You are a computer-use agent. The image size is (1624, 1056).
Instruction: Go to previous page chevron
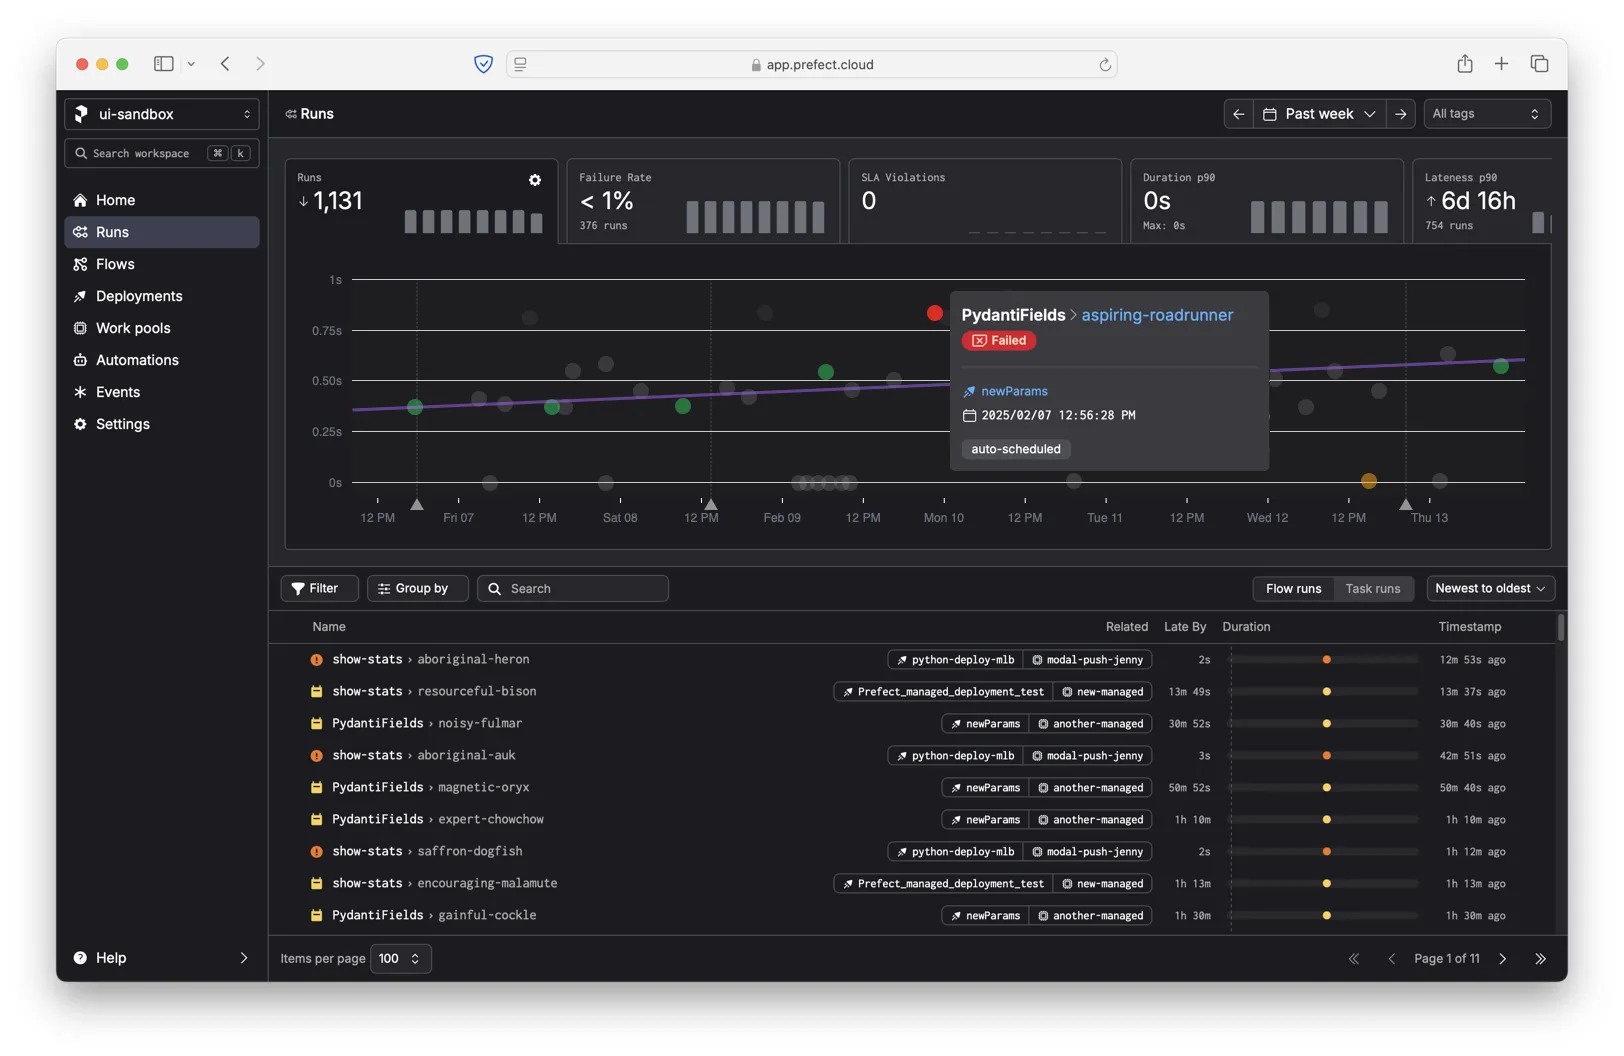[1391, 959]
